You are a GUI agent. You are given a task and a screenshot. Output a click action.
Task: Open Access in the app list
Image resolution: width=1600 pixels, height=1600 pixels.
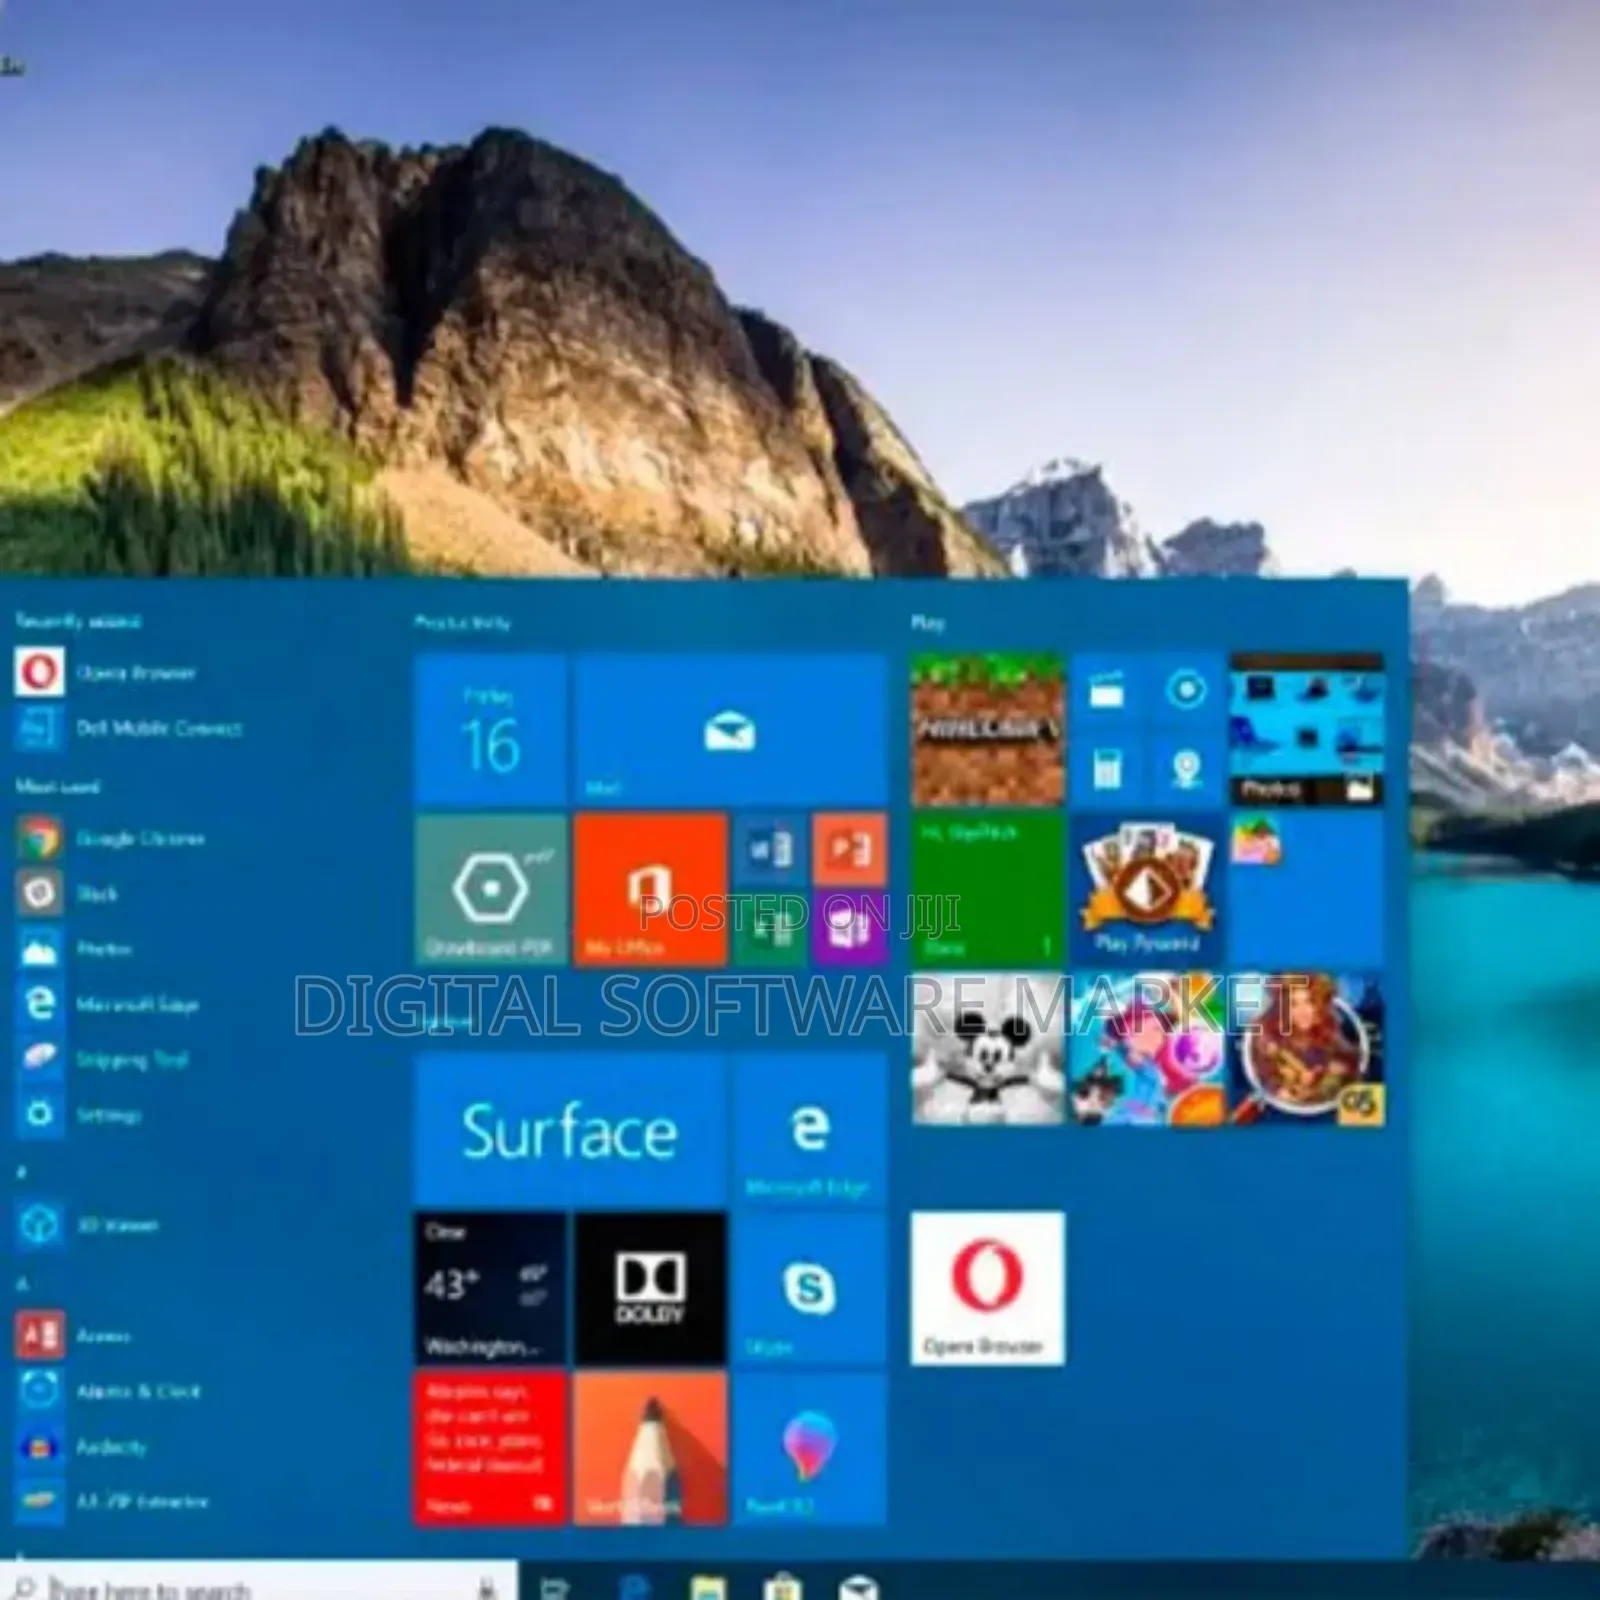pyautogui.click(x=74, y=1335)
